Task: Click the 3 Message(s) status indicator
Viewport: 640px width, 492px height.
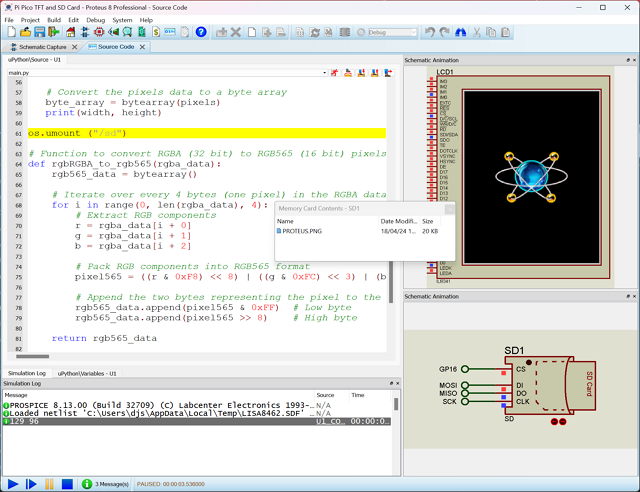Action: tap(111, 484)
